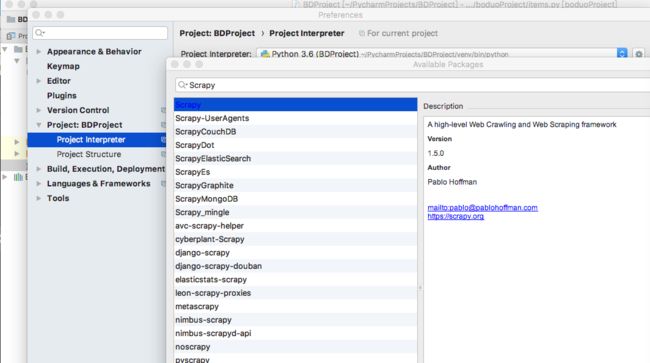Select ScrapyElasticSearch package
Viewport: 650px width, 363px height.
tap(296, 158)
